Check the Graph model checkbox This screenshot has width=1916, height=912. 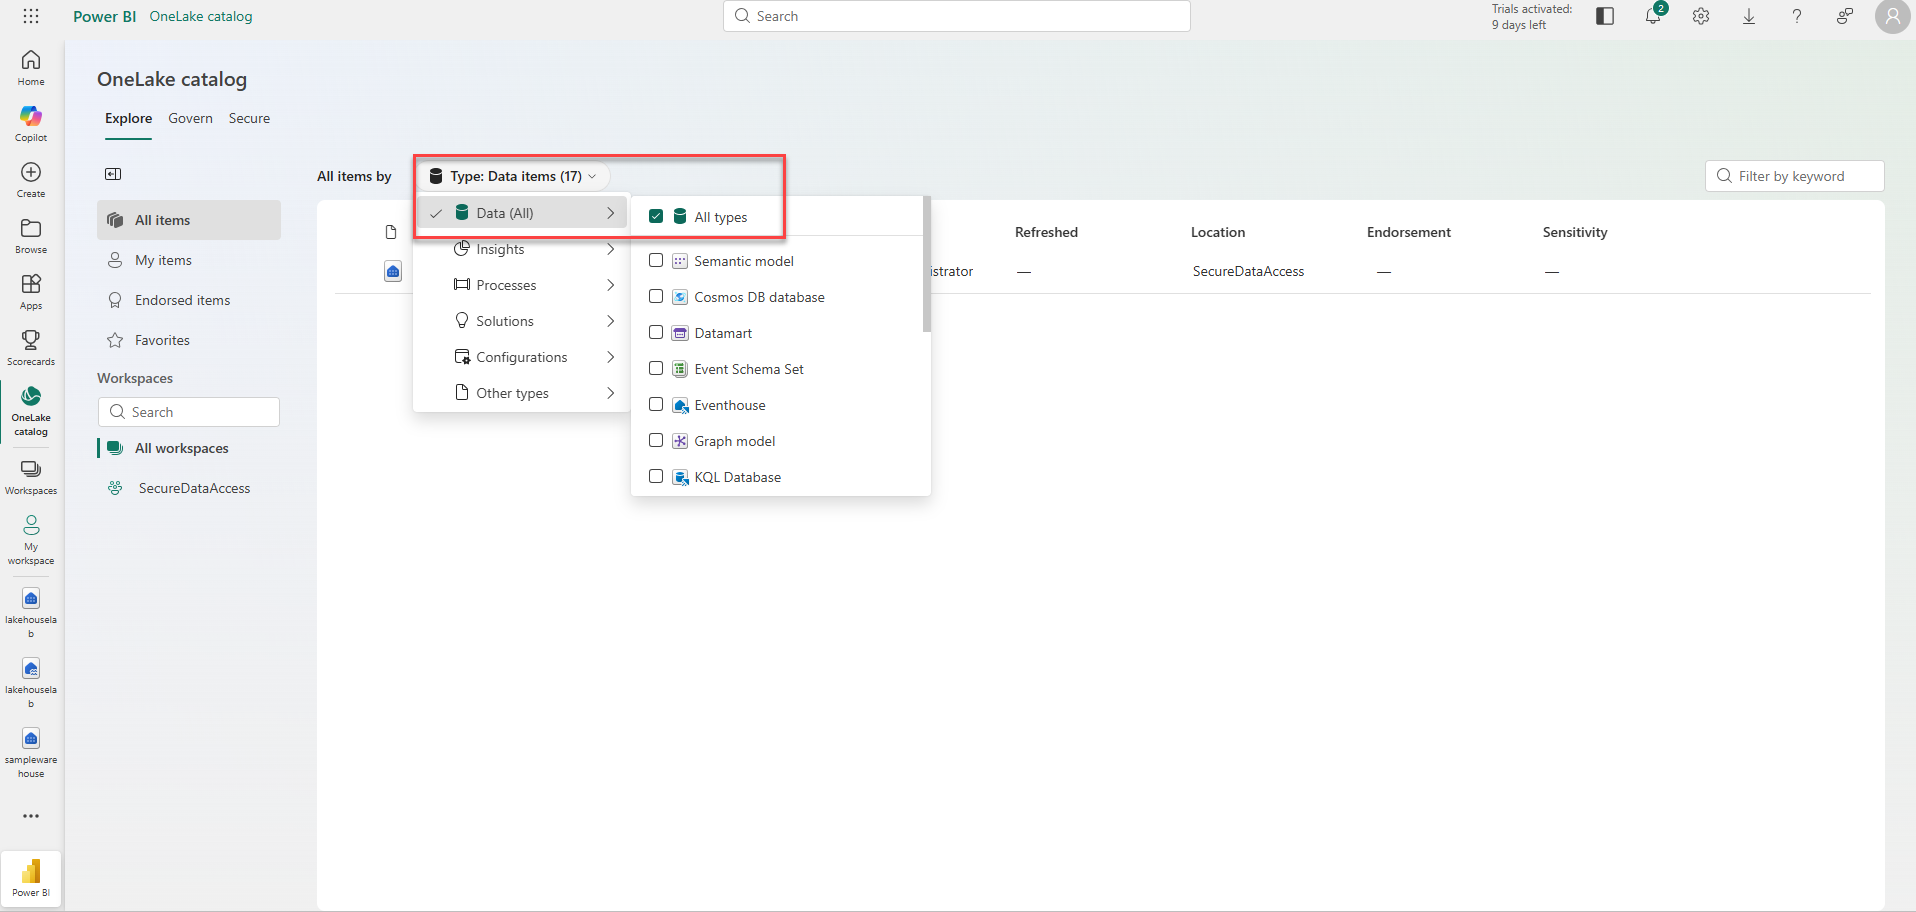[x=656, y=440]
